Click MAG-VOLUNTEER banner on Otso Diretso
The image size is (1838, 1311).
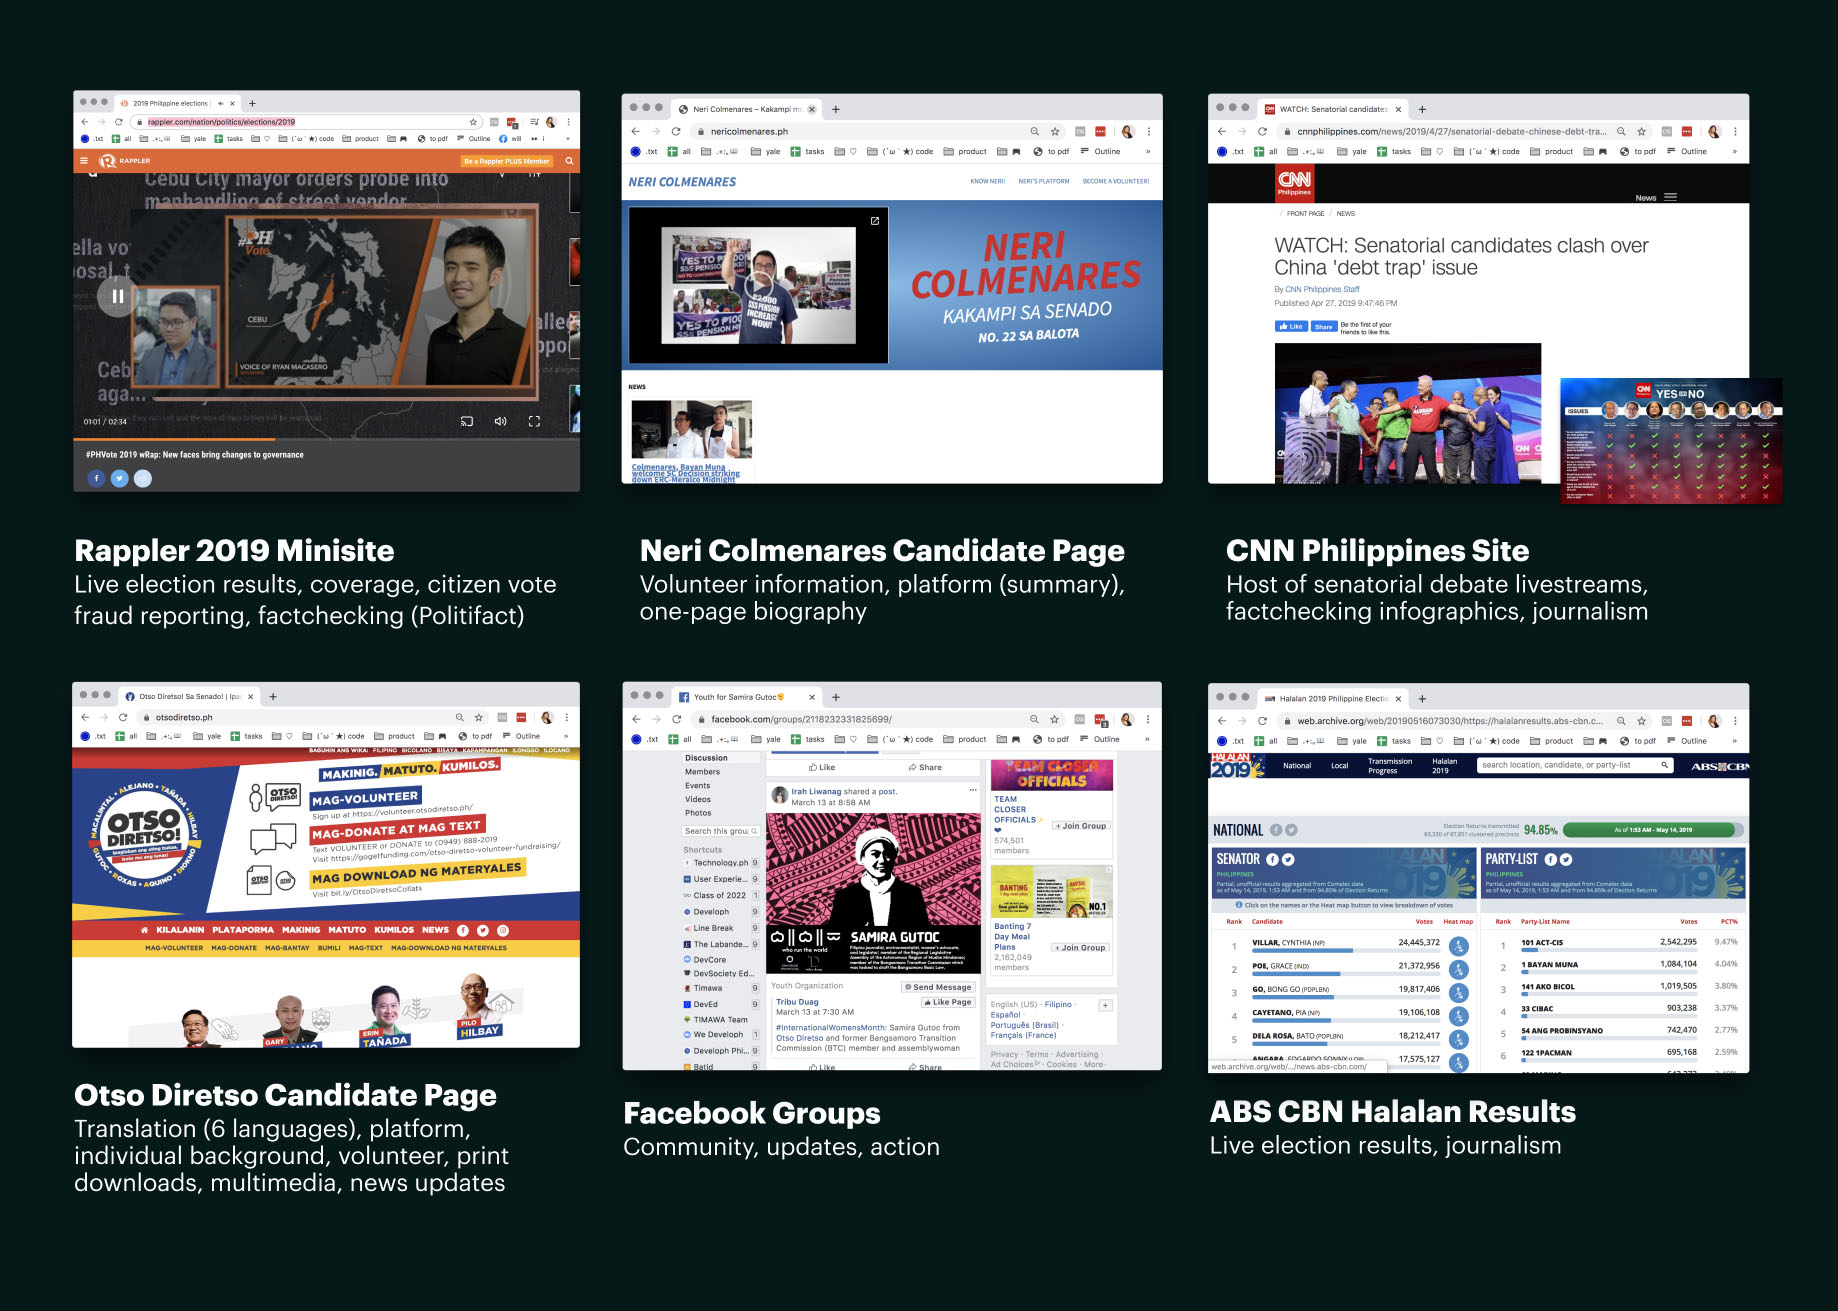365,798
